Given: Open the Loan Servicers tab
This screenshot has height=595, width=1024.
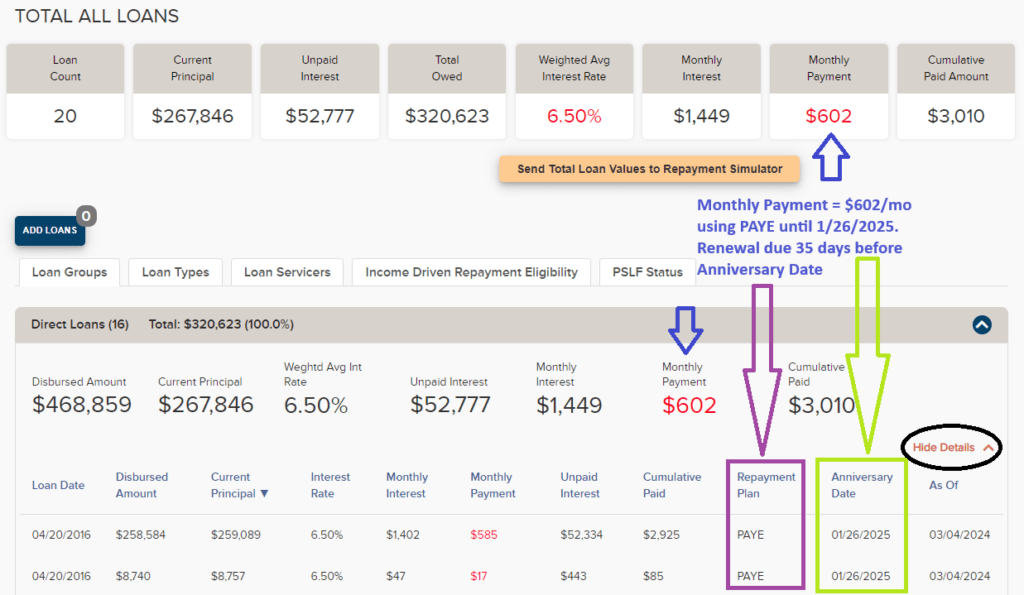Looking at the screenshot, I should (x=287, y=272).
